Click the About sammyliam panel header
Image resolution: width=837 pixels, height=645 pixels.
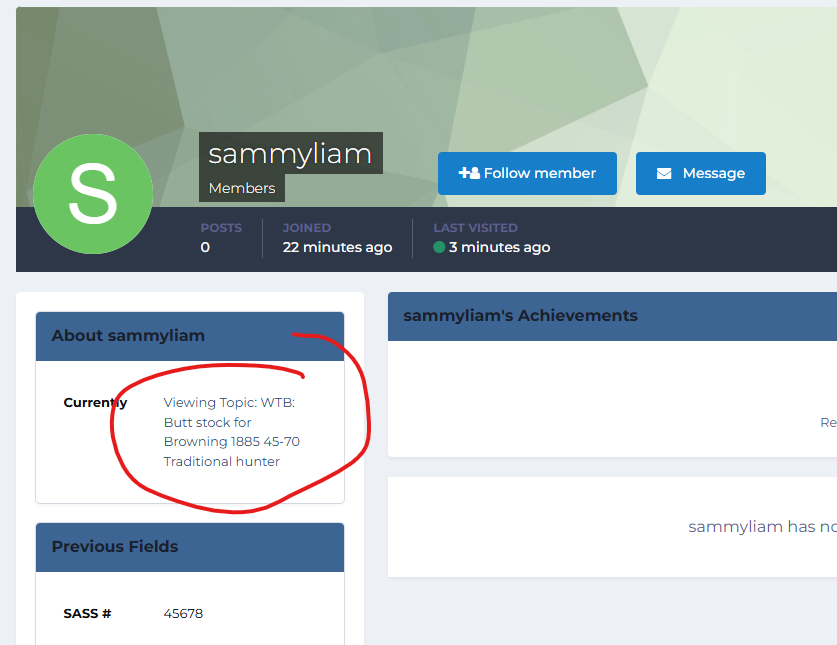tap(190, 336)
